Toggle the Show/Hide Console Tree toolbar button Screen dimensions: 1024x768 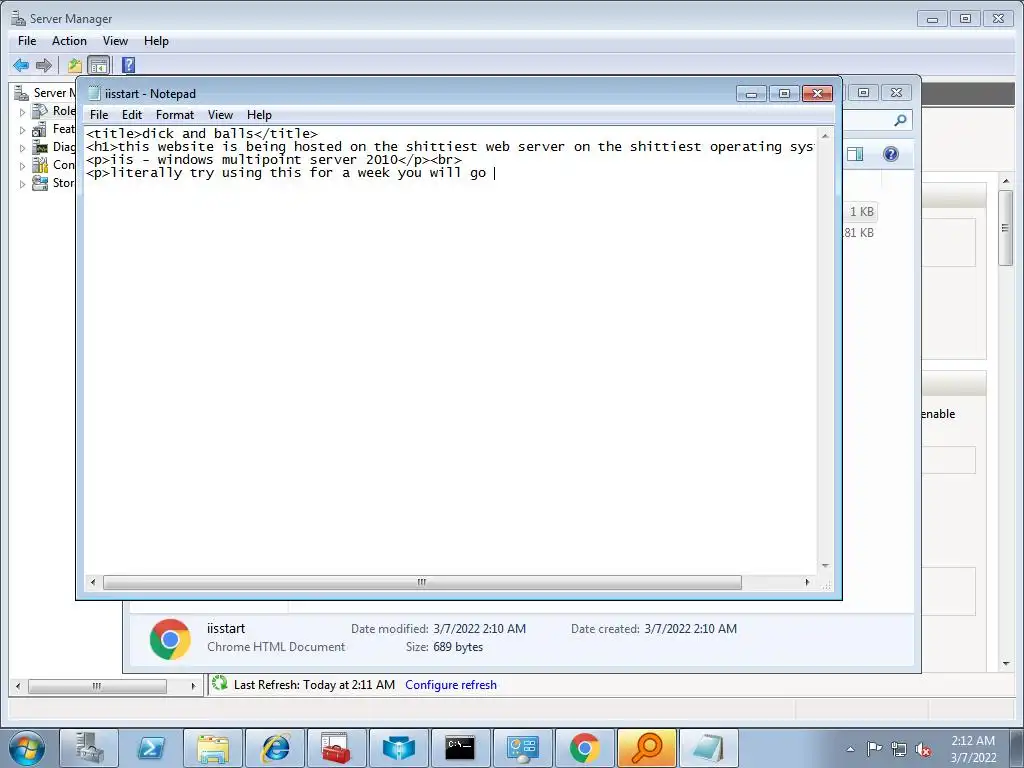99,65
